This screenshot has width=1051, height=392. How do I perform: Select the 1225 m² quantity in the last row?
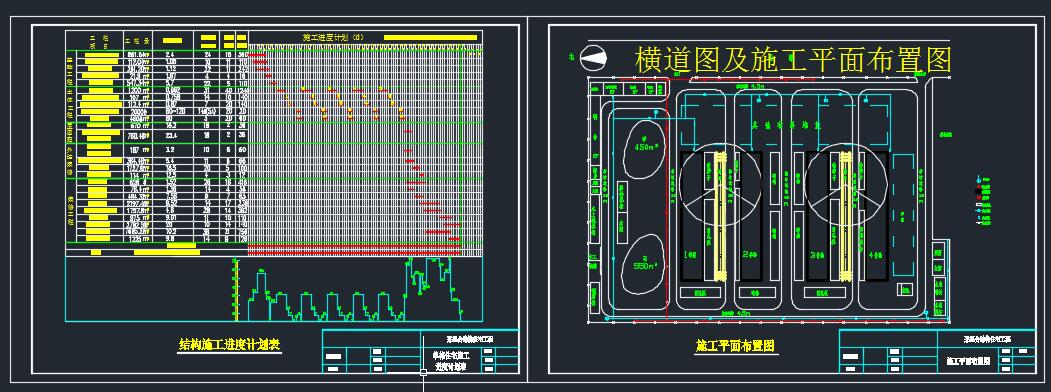pos(138,239)
